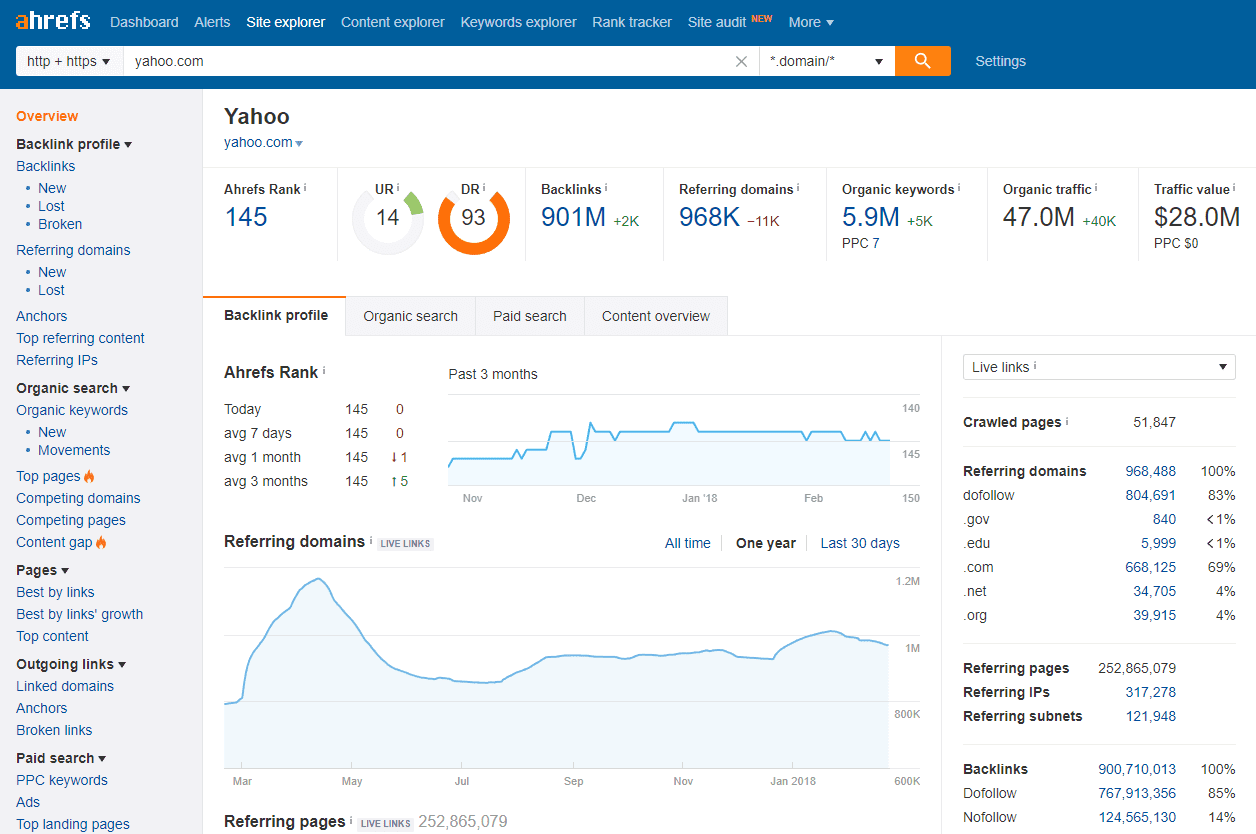Click the orange search magnifier button

(x=922, y=61)
